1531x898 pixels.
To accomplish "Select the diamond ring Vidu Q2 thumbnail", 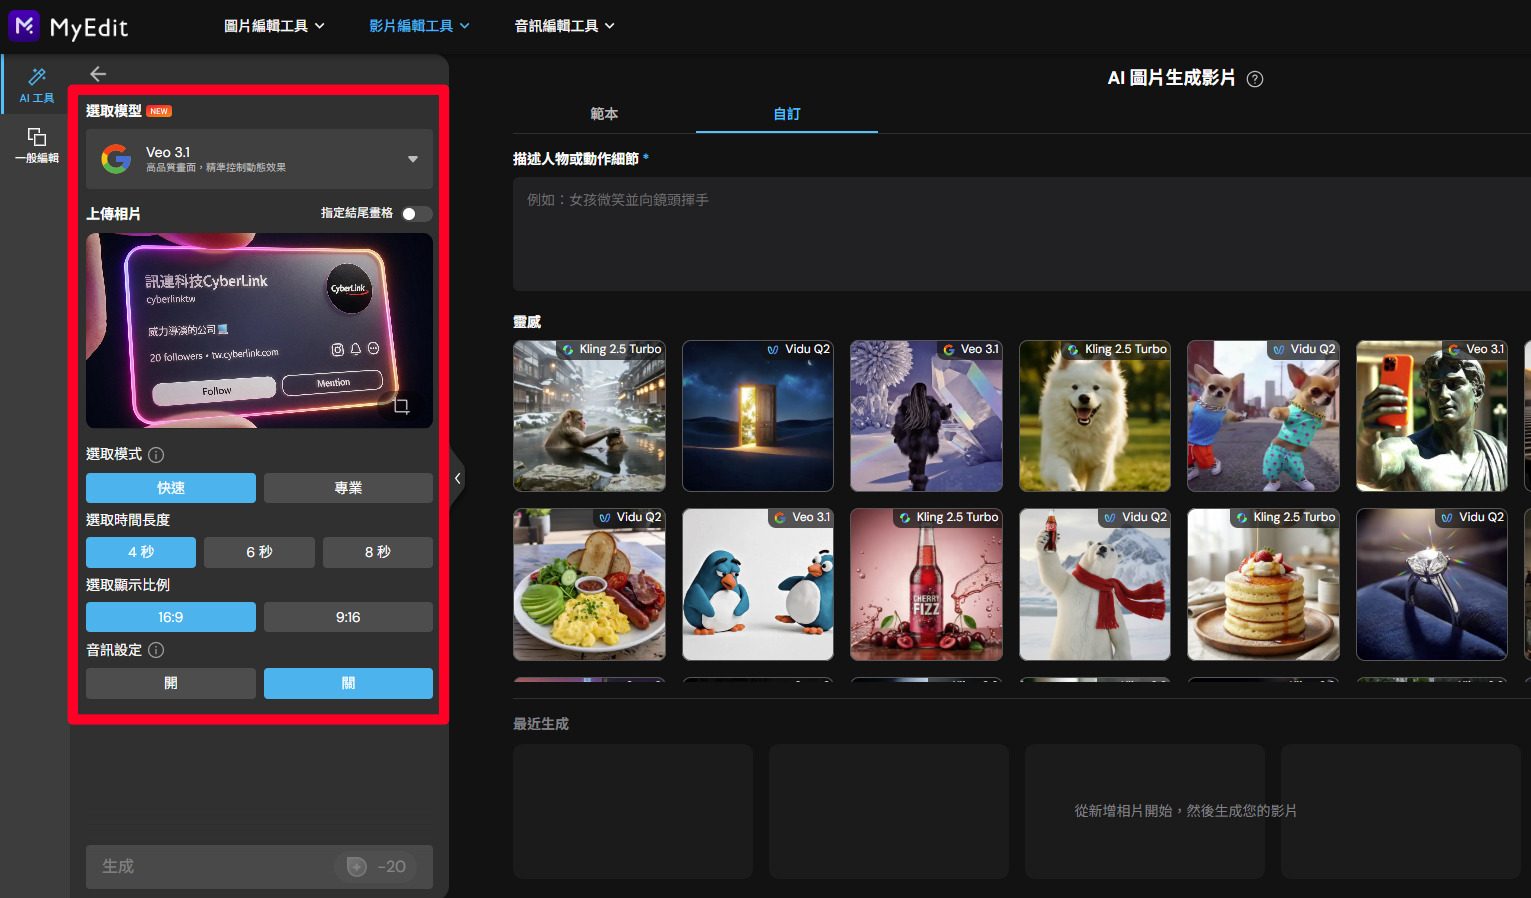I will point(1432,584).
